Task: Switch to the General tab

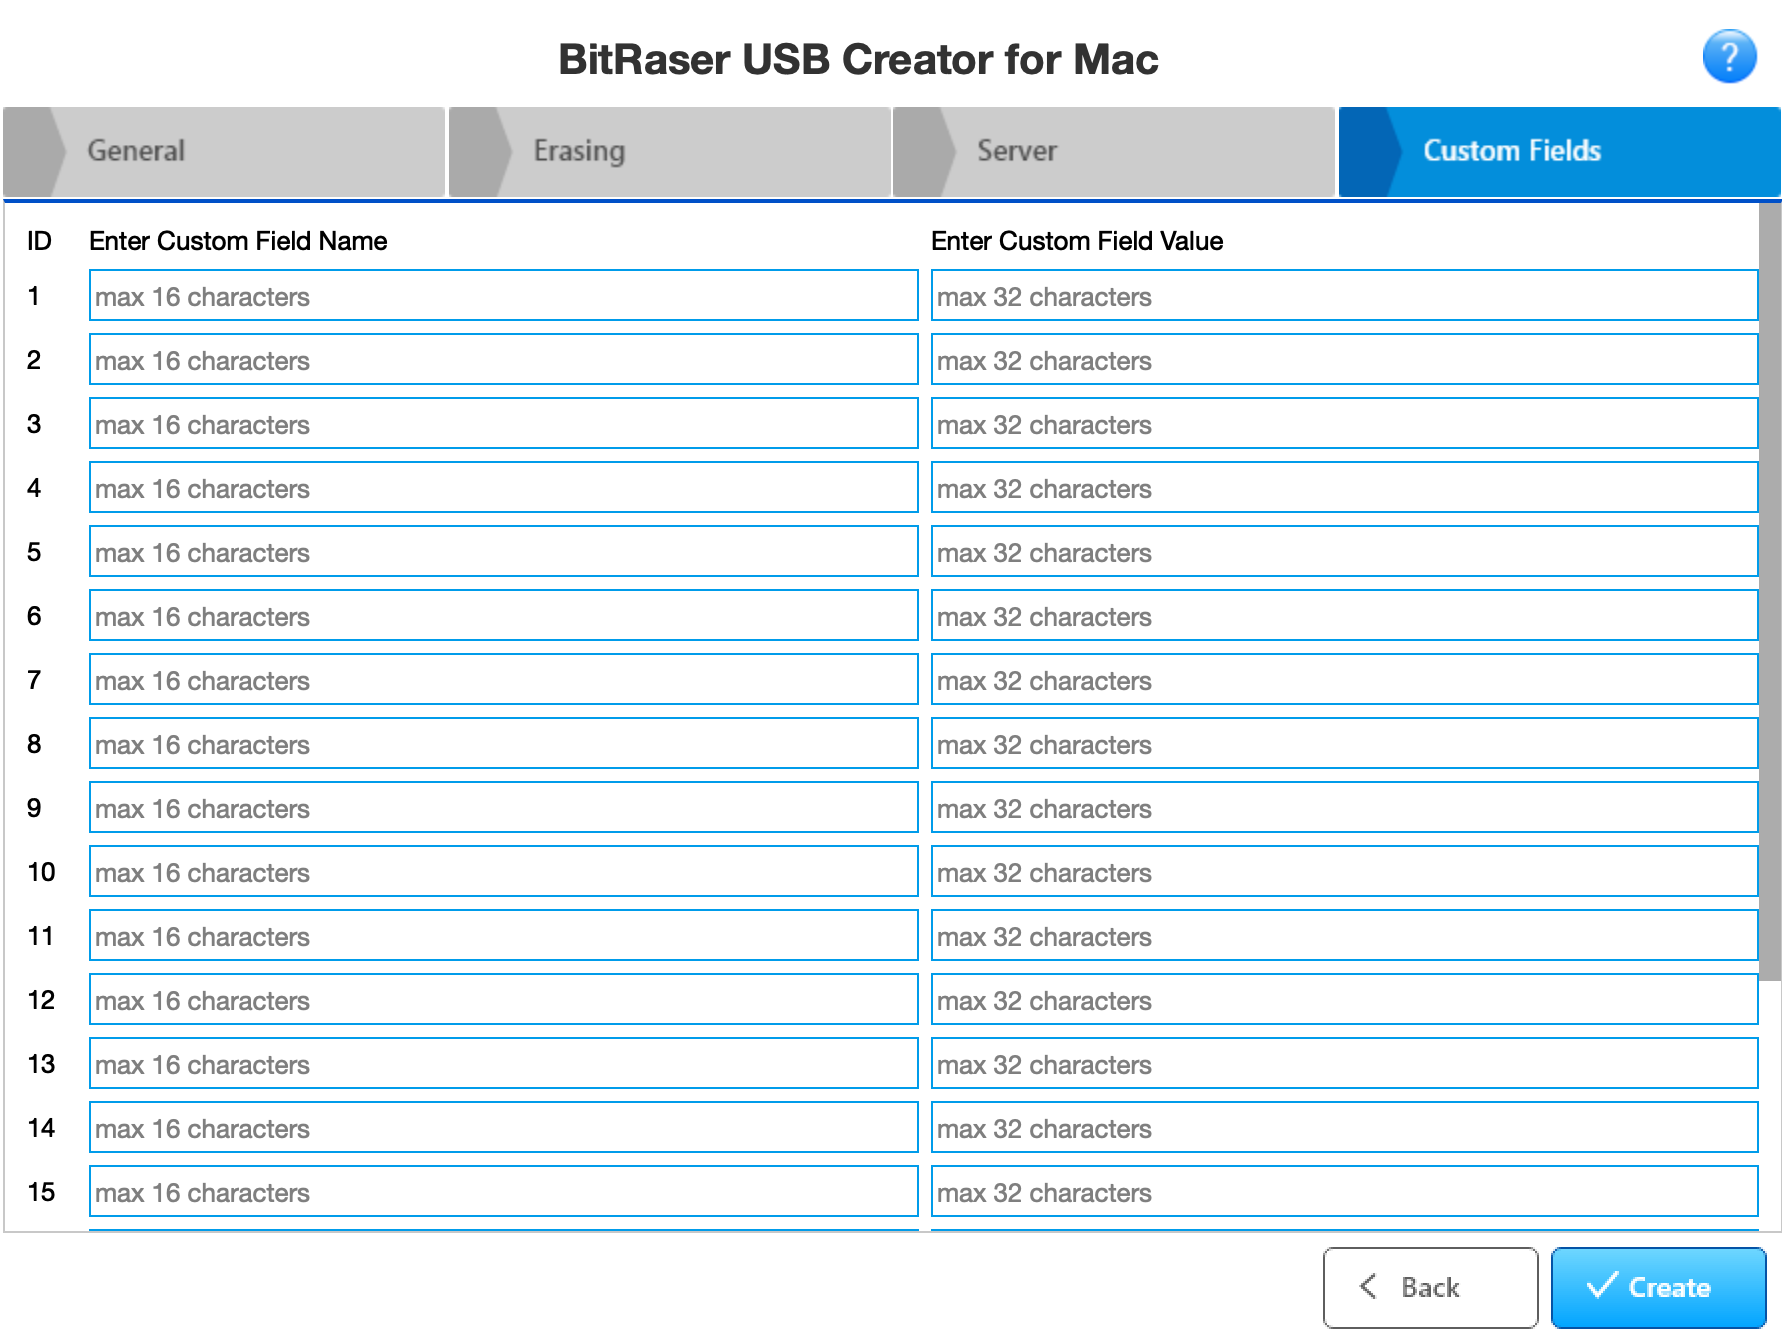Action: (x=224, y=151)
